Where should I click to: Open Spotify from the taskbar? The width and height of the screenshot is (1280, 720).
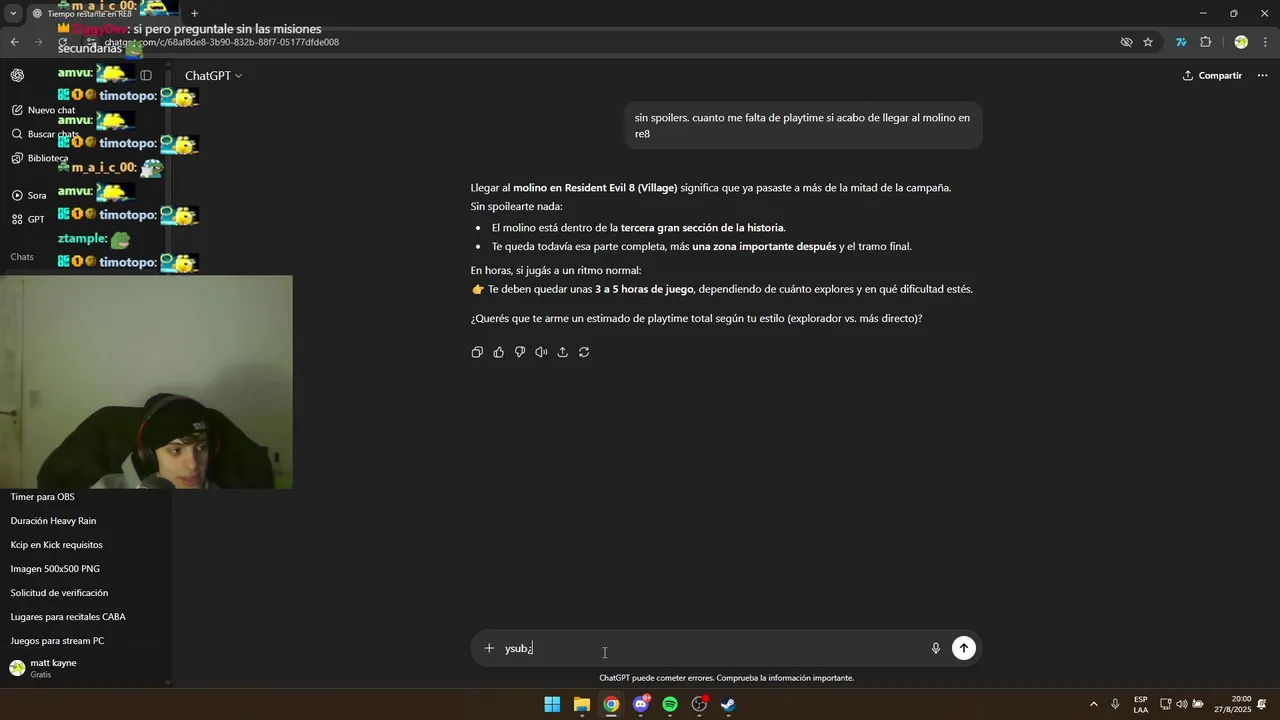pos(670,704)
